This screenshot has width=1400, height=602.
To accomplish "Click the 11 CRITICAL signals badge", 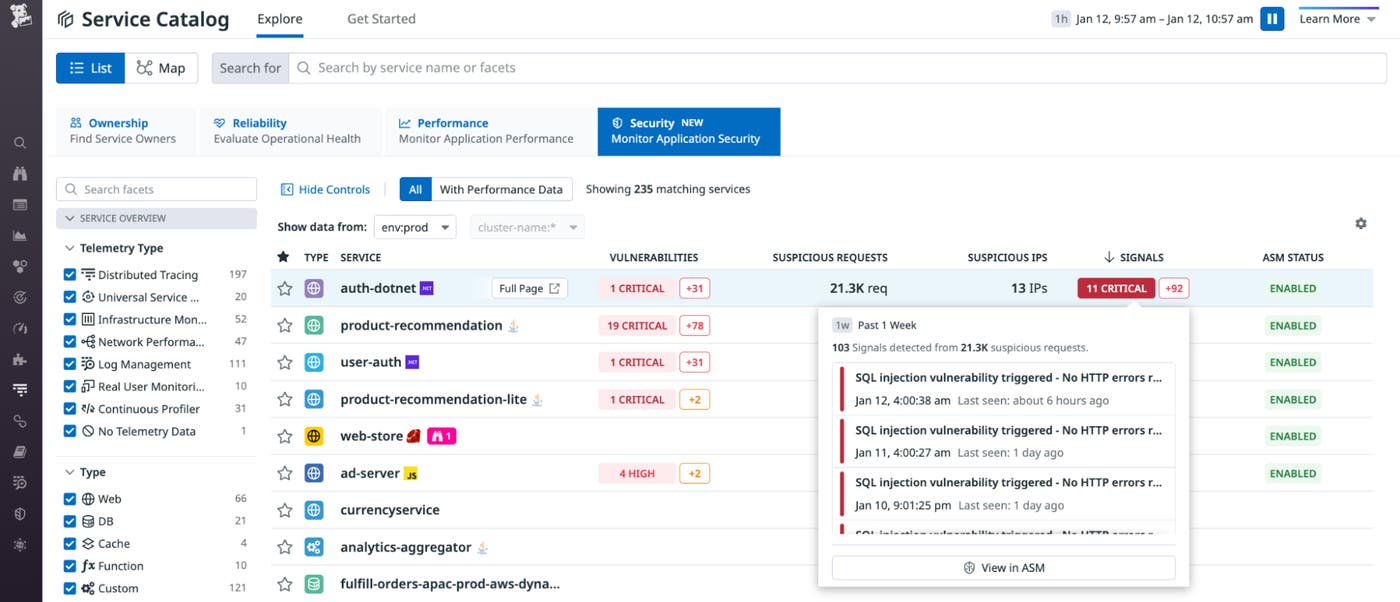I will (x=1116, y=288).
